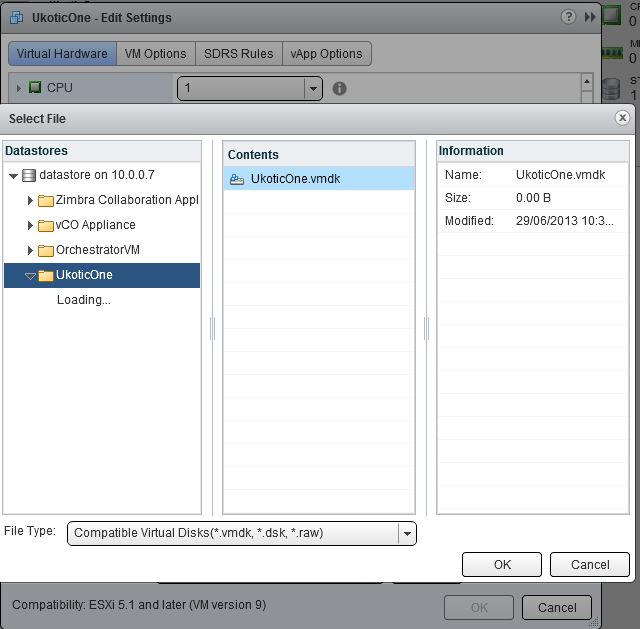Select vCO Appliance in the tree
The height and width of the screenshot is (629, 640).
click(x=96, y=224)
